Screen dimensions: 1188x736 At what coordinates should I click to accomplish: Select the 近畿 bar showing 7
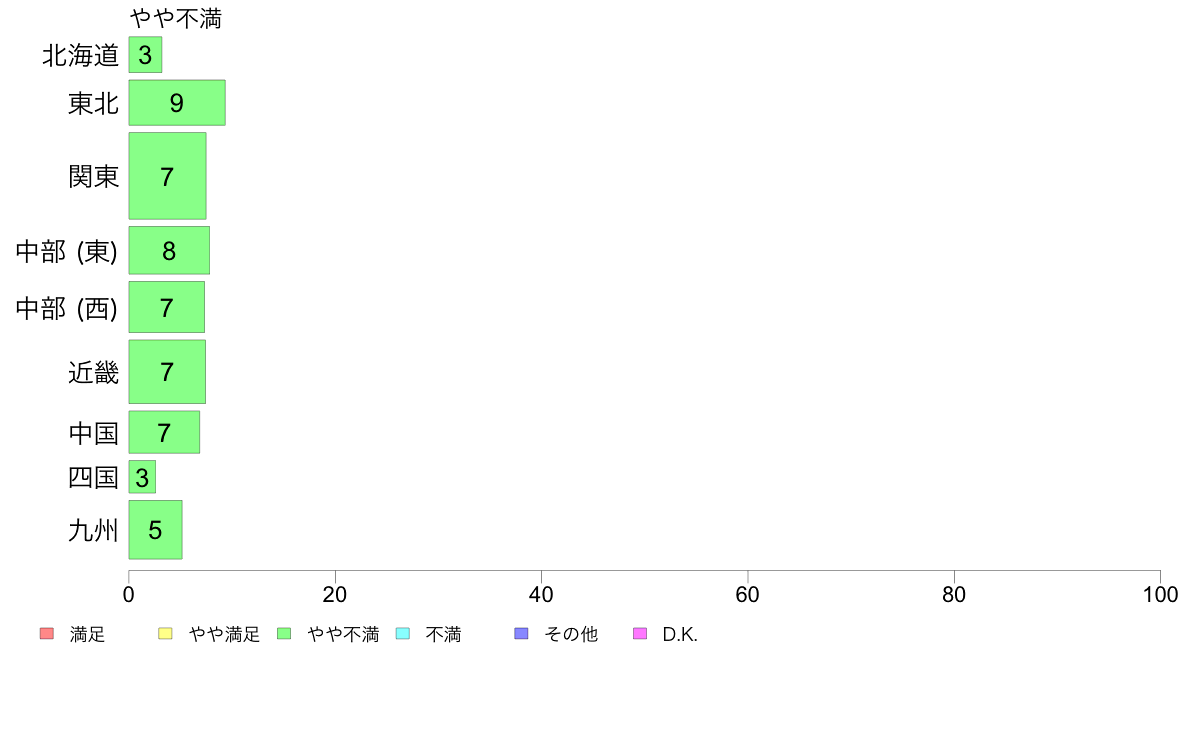[x=167, y=371]
